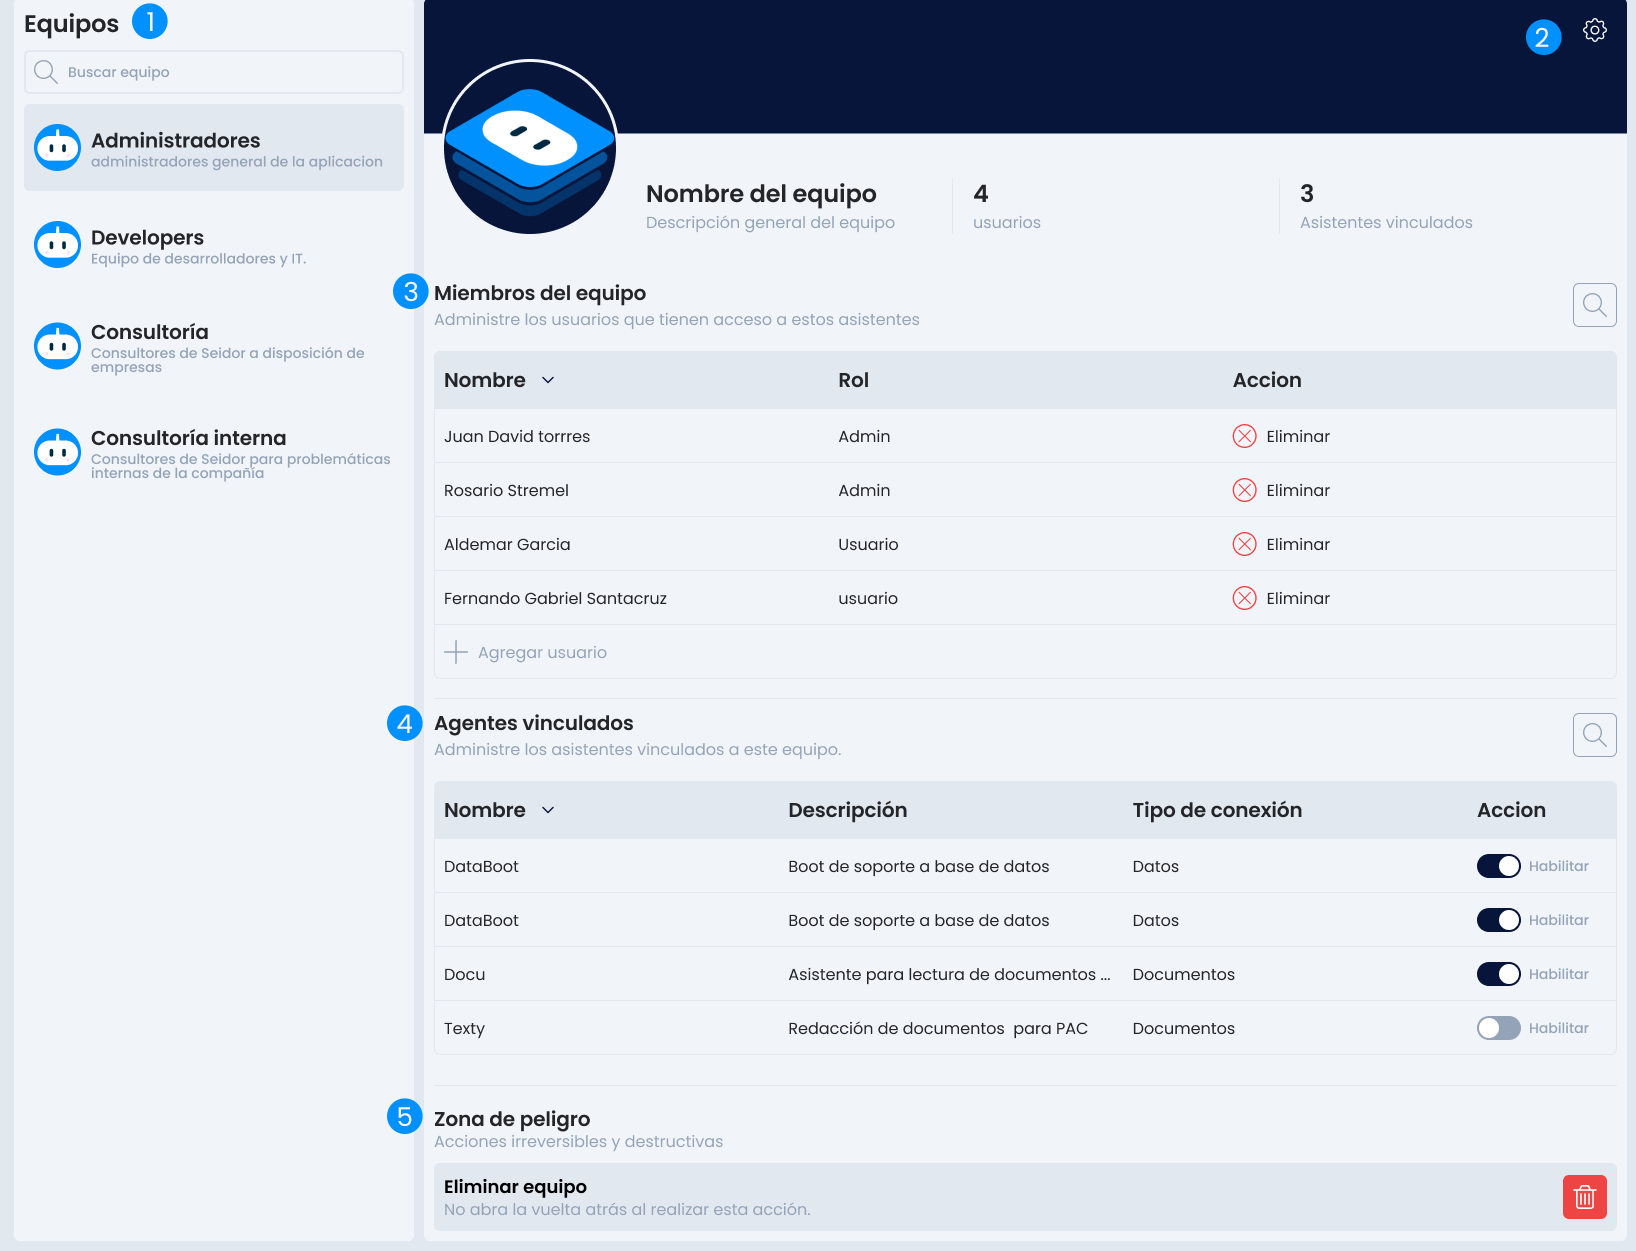Sort members by Nombre chevron
The width and height of the screenshot is (1636, 1251).
(548, 381)
